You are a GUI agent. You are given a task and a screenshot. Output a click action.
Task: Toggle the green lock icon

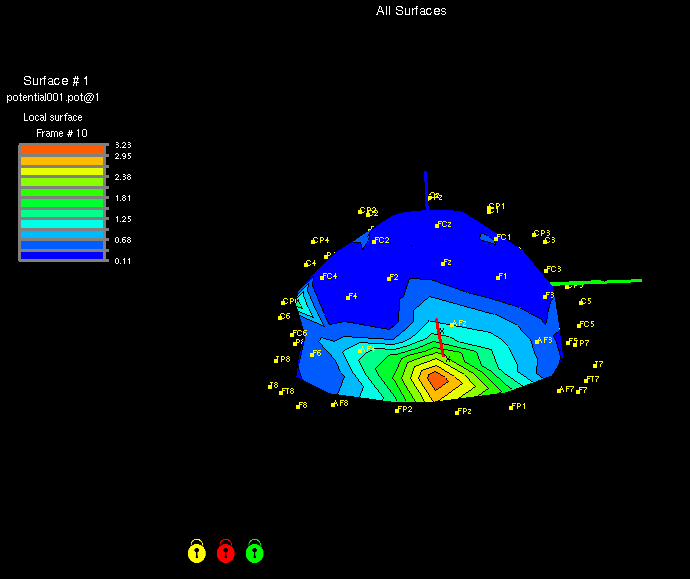[255, 551]
